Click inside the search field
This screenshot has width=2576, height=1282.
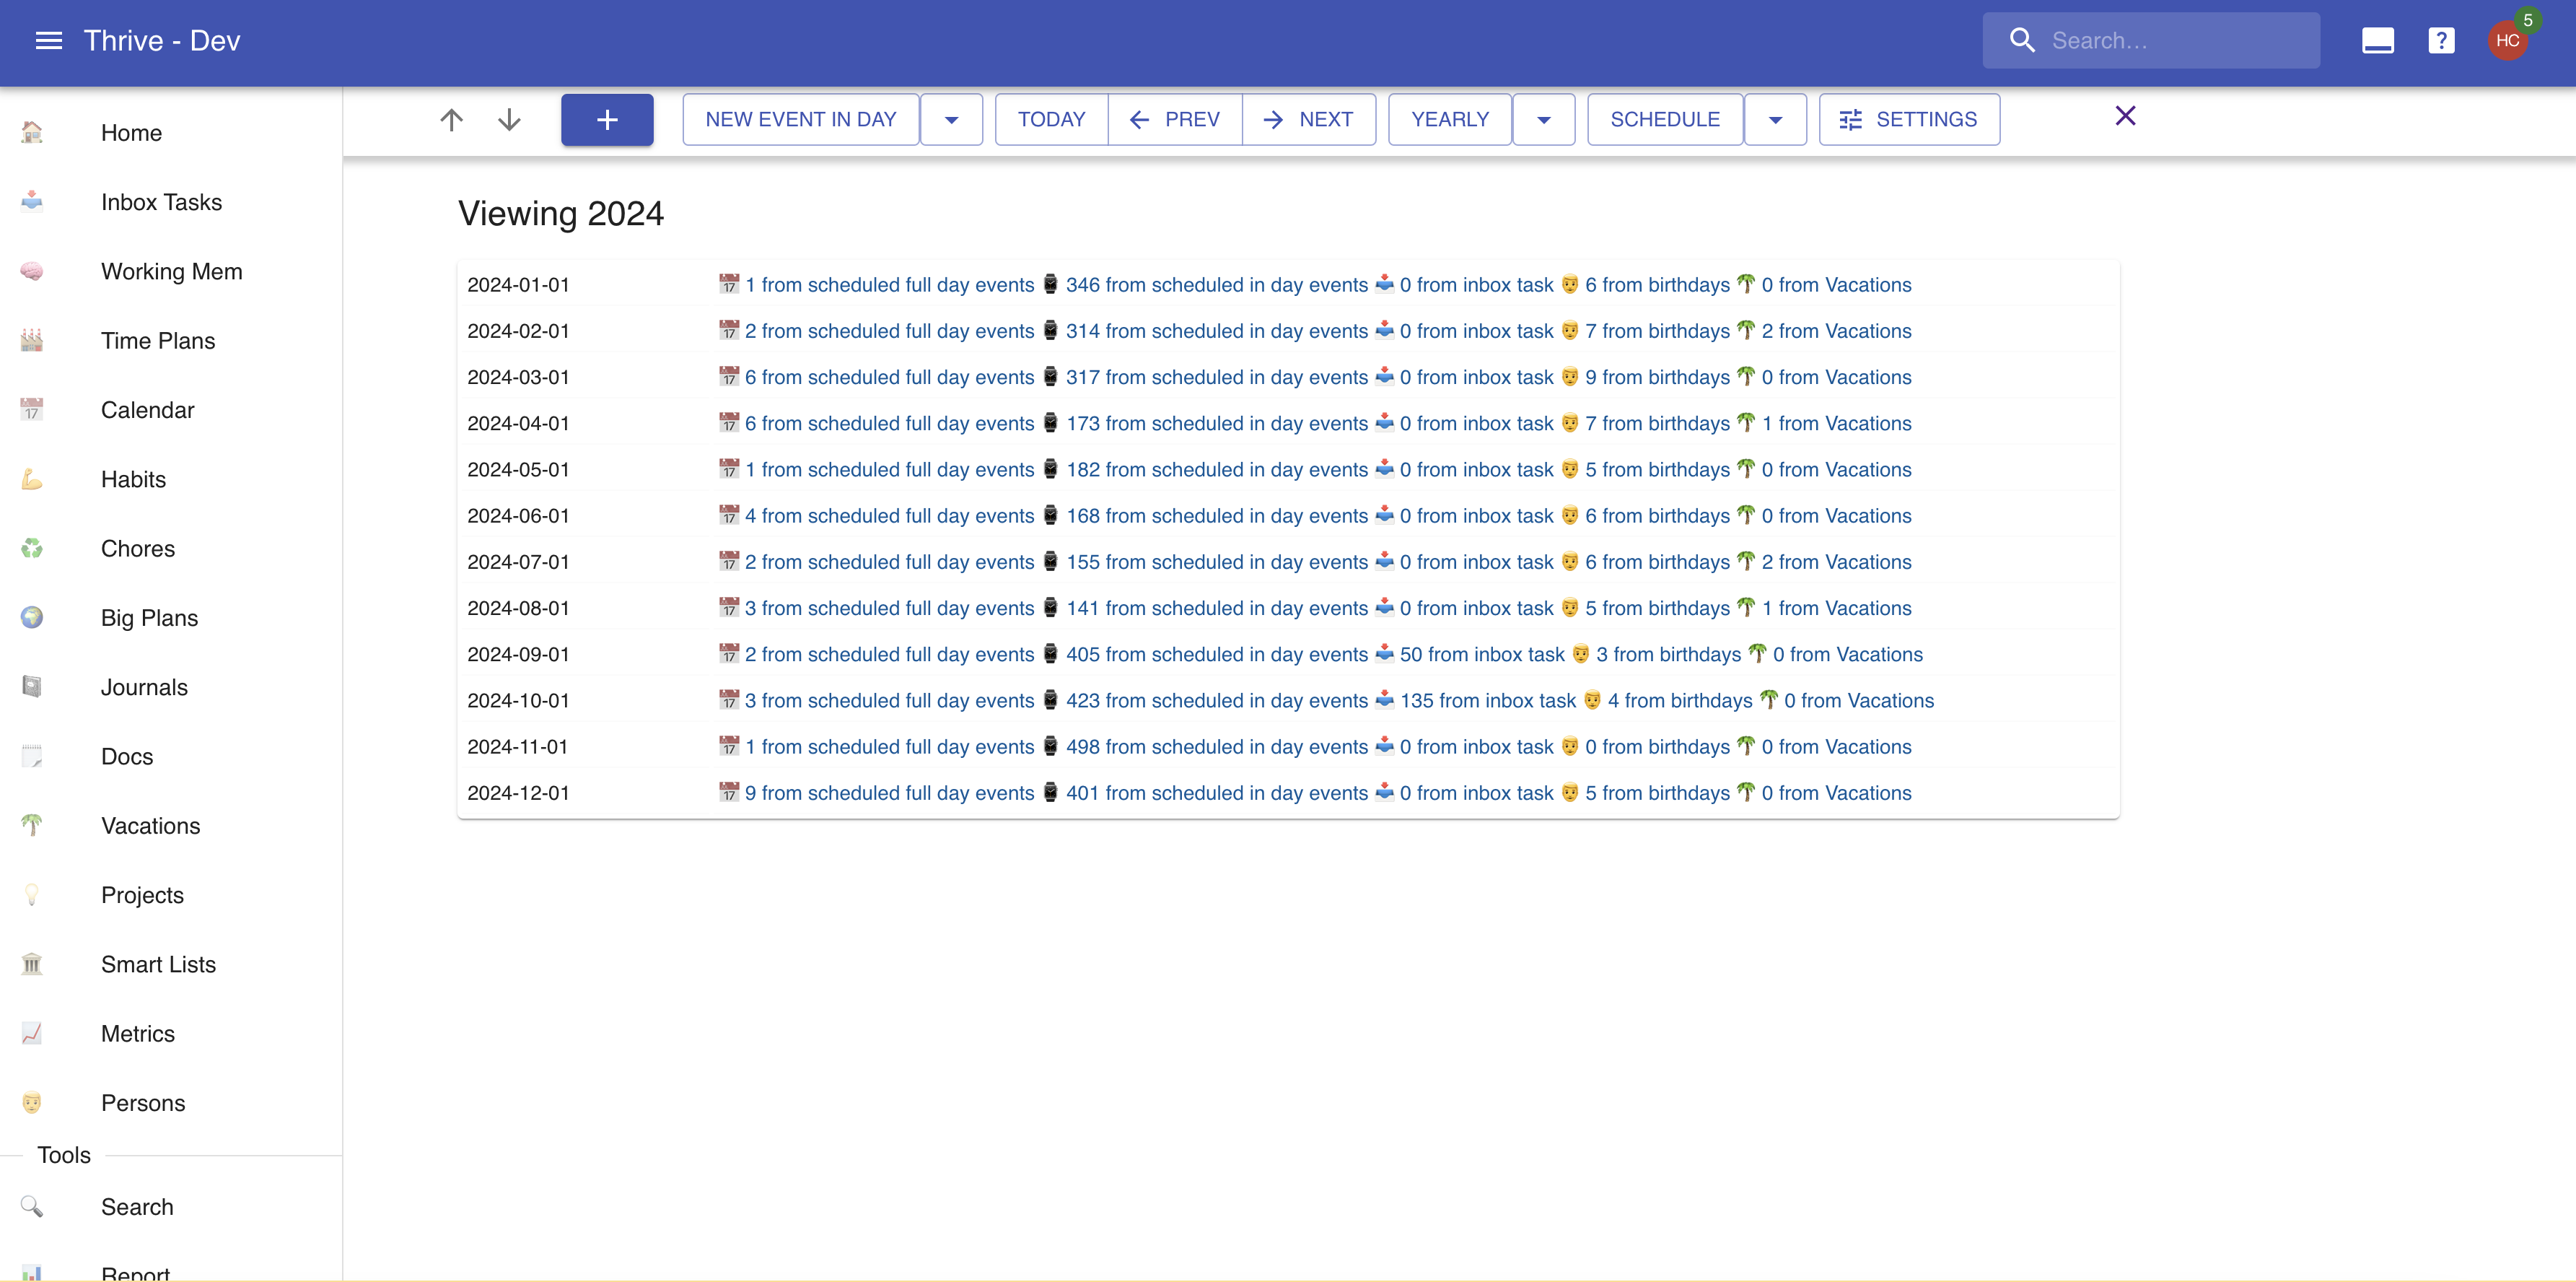(x=2150, y=40)
